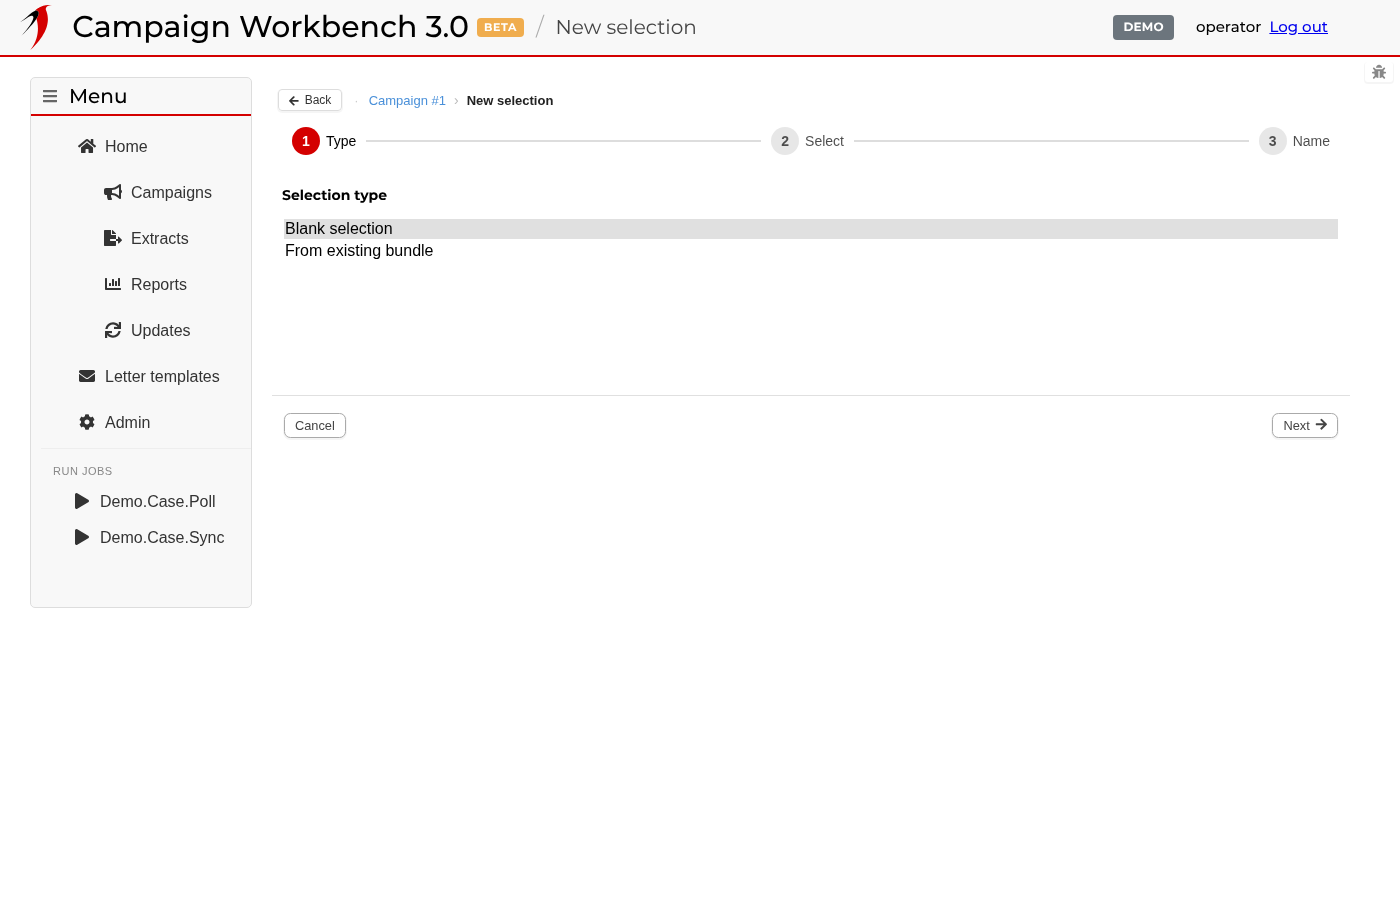The width and height of the screenshot is (1400, 900).
Task: Click the Letter templates envelope icon
Action: pos(87,376)
